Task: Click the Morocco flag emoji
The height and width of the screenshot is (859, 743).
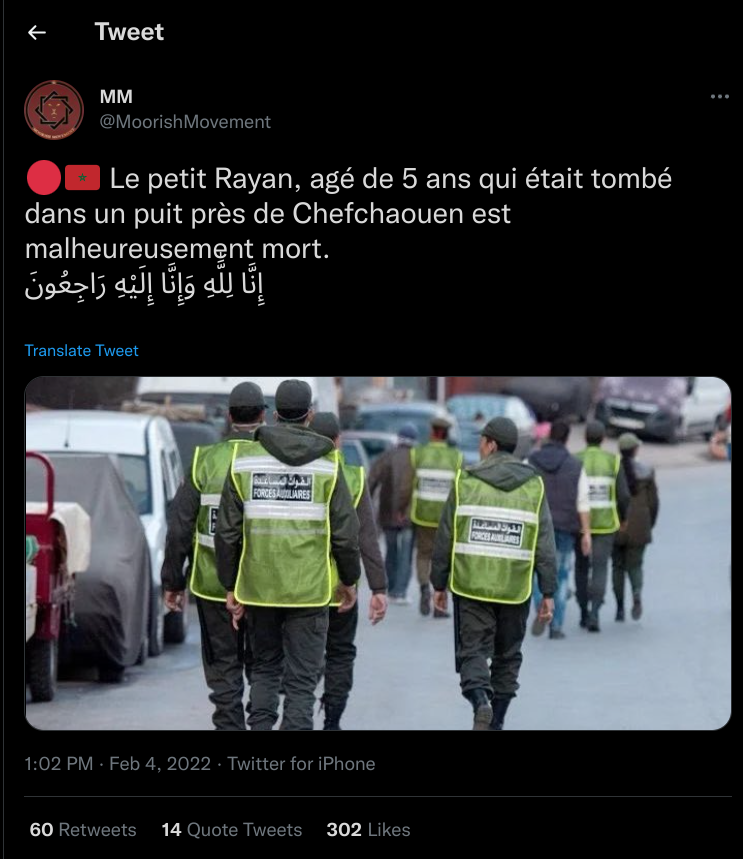Action: [x=82, y=177]
